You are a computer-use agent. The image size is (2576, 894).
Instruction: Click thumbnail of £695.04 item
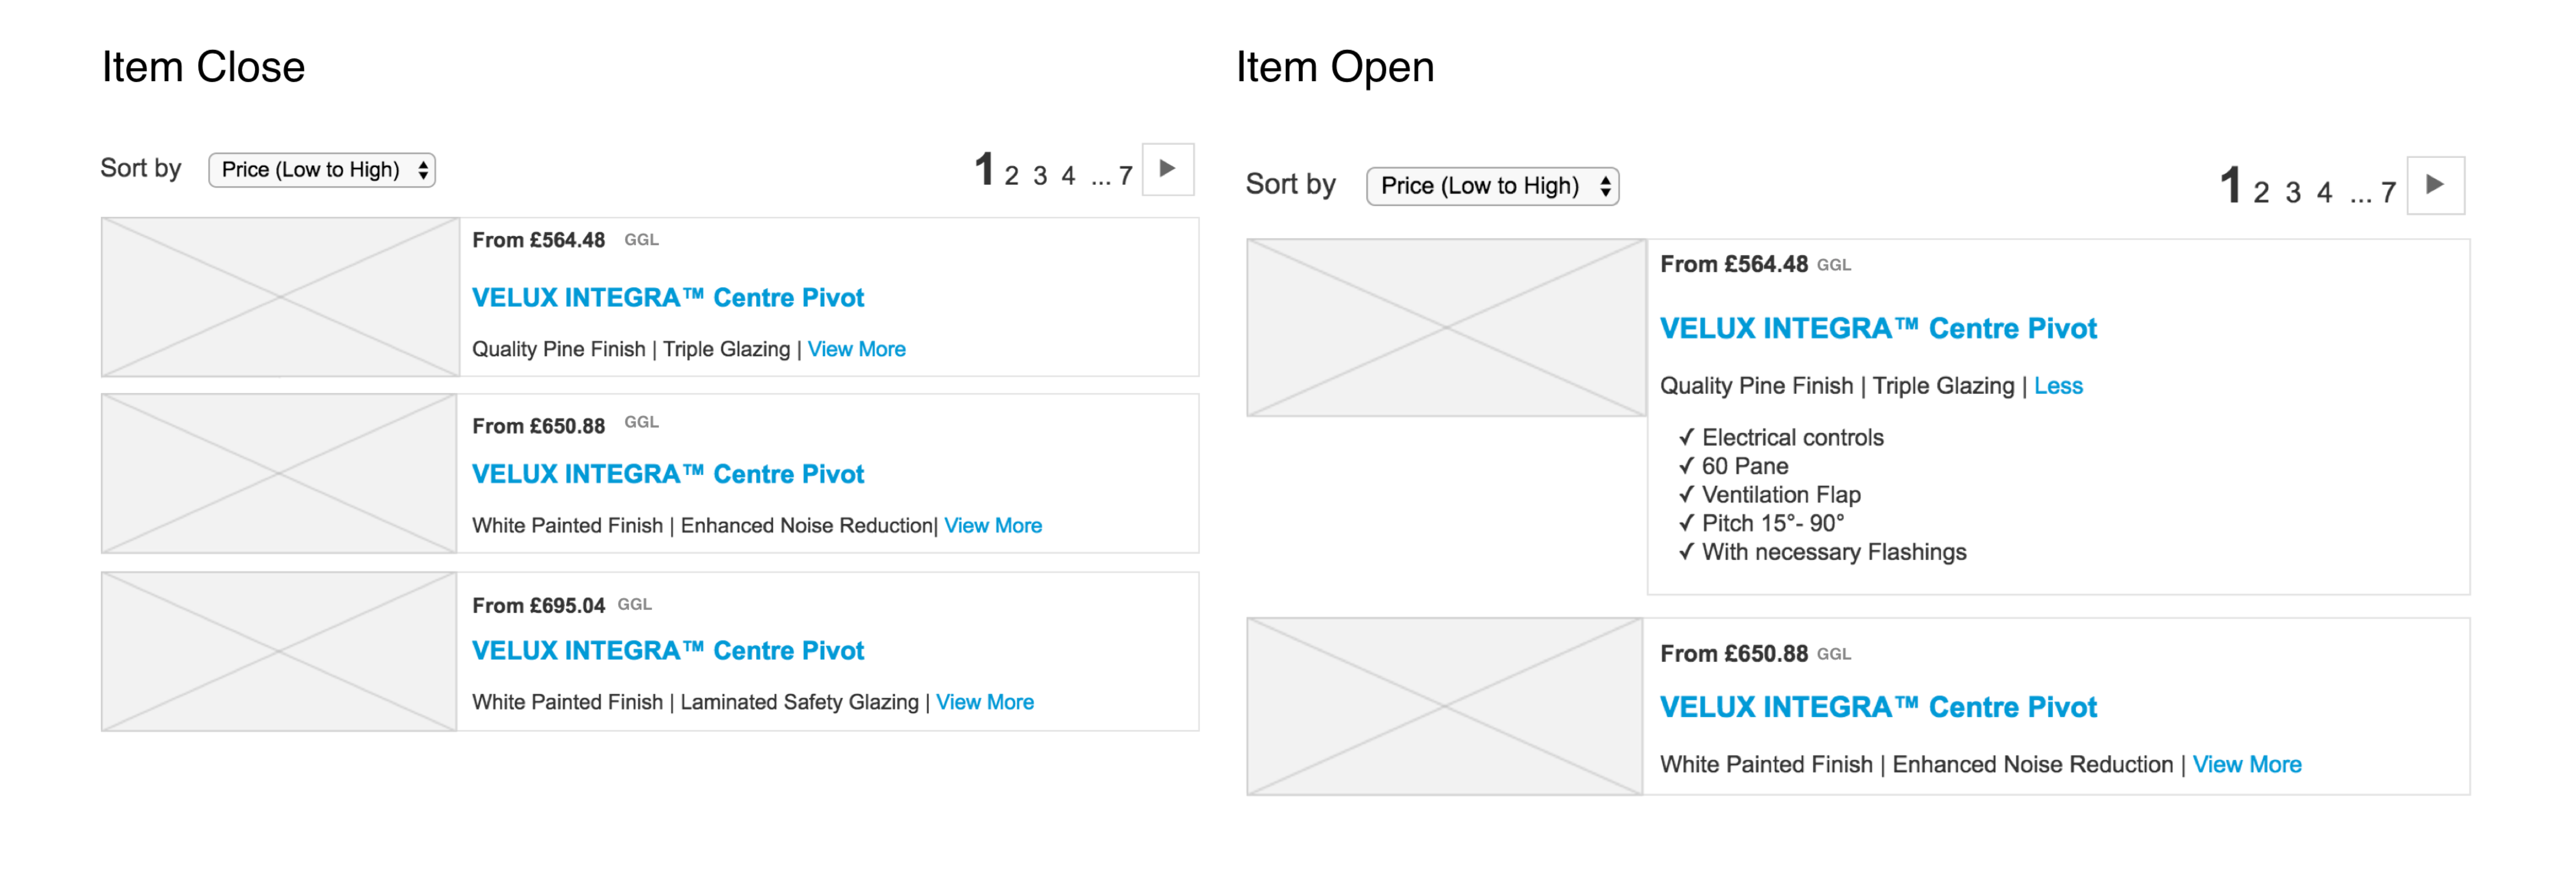click(x=279, y=651)
